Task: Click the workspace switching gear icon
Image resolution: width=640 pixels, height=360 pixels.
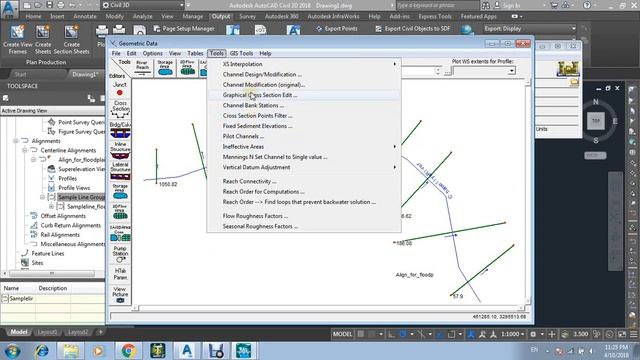Action: [x=533, y=334]
